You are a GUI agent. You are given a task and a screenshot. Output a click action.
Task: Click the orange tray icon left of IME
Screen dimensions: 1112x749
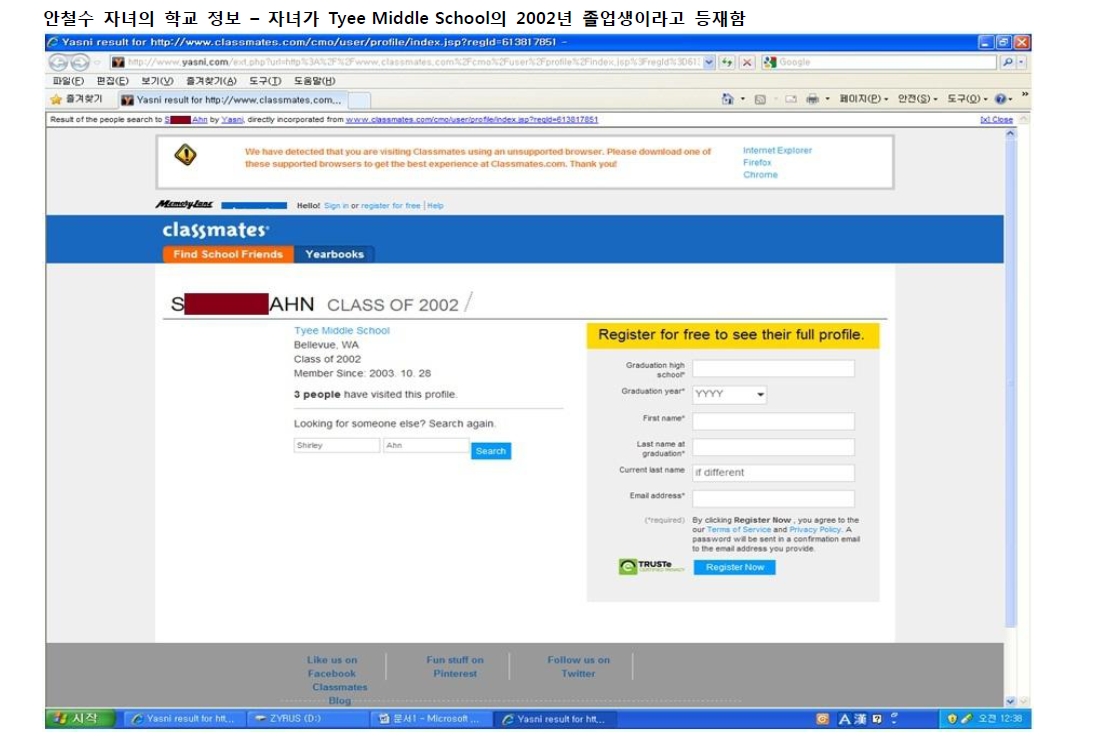click(823, 719)
